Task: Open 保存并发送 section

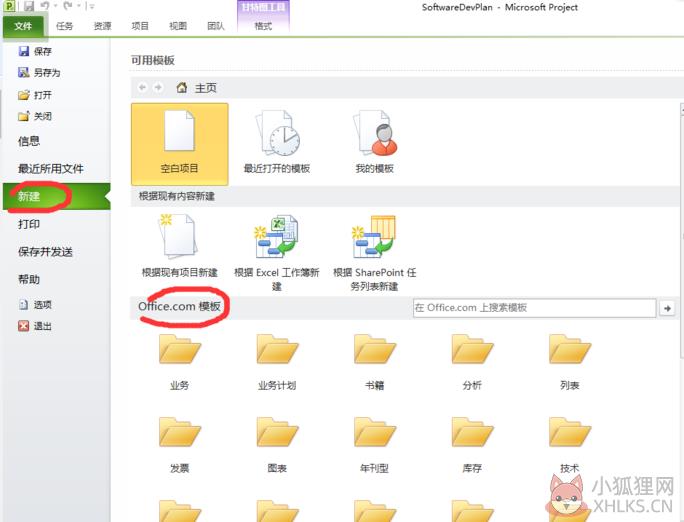Action: pyautogui.click(x=45, y=252)
